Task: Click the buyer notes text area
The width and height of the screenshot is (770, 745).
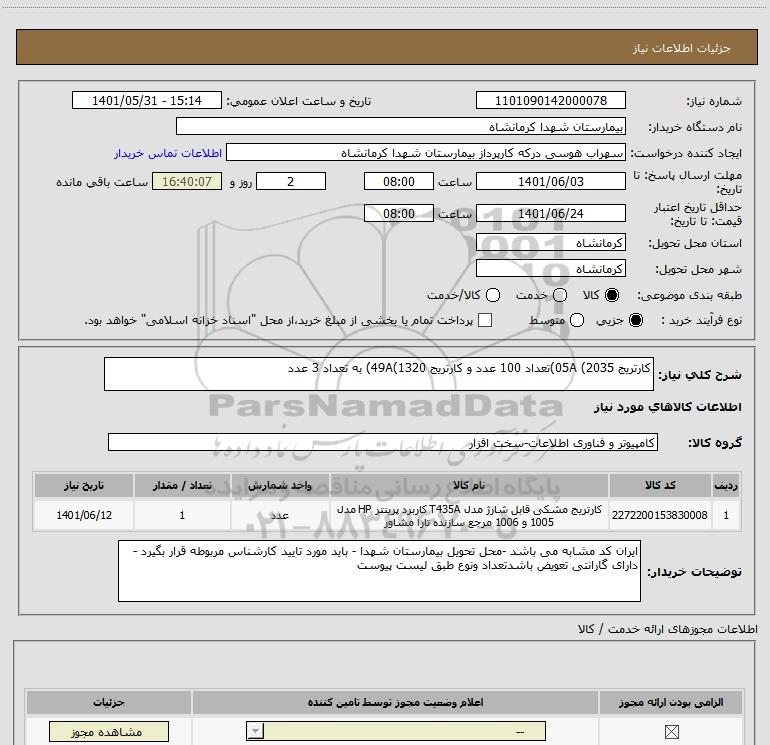Action: 379,571
